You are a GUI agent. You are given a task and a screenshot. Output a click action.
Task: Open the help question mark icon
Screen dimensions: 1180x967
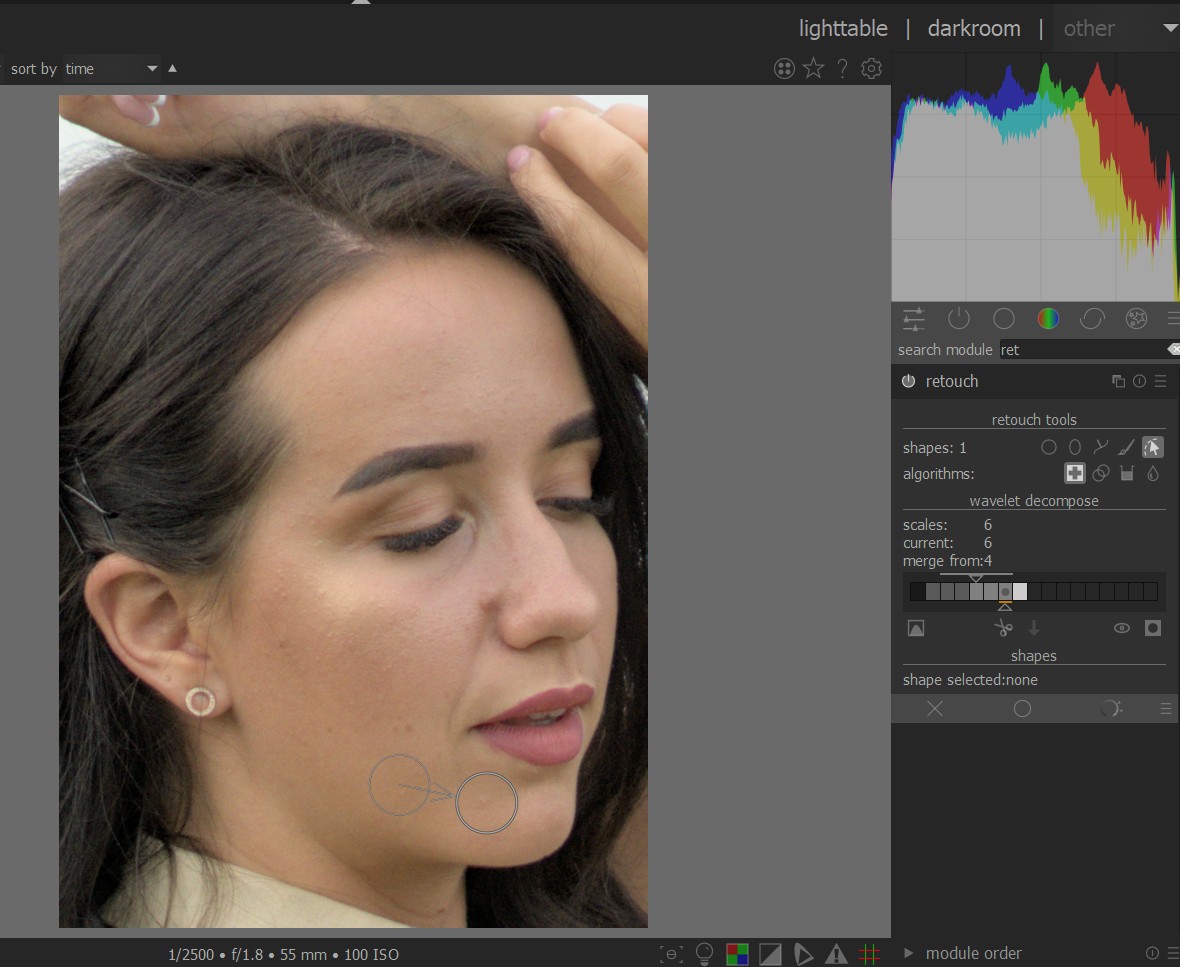pos(842,68)
